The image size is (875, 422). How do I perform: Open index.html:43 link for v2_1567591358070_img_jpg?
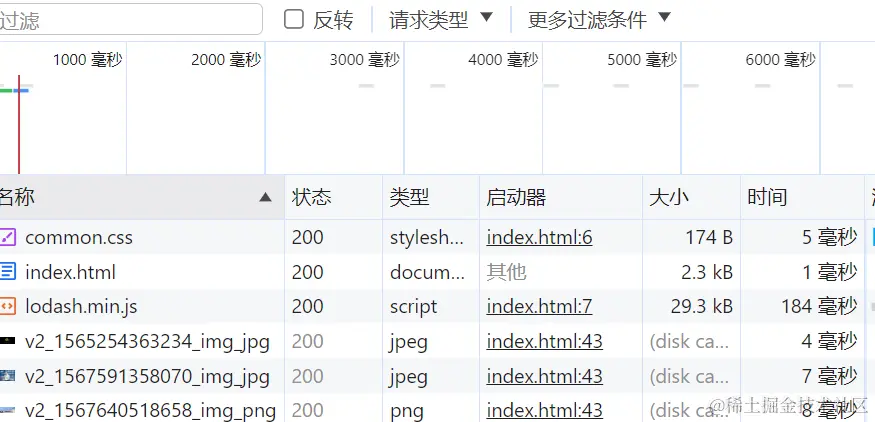pos(544,376)
